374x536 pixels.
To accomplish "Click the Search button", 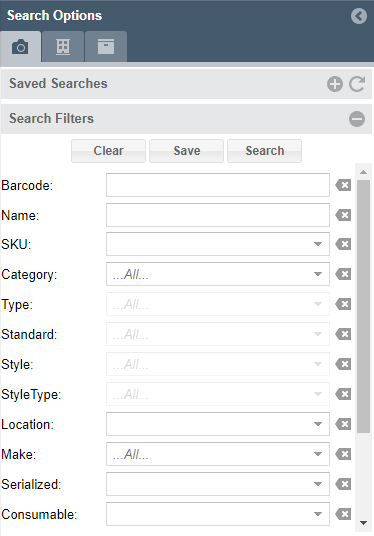I will tap(265, 151).
